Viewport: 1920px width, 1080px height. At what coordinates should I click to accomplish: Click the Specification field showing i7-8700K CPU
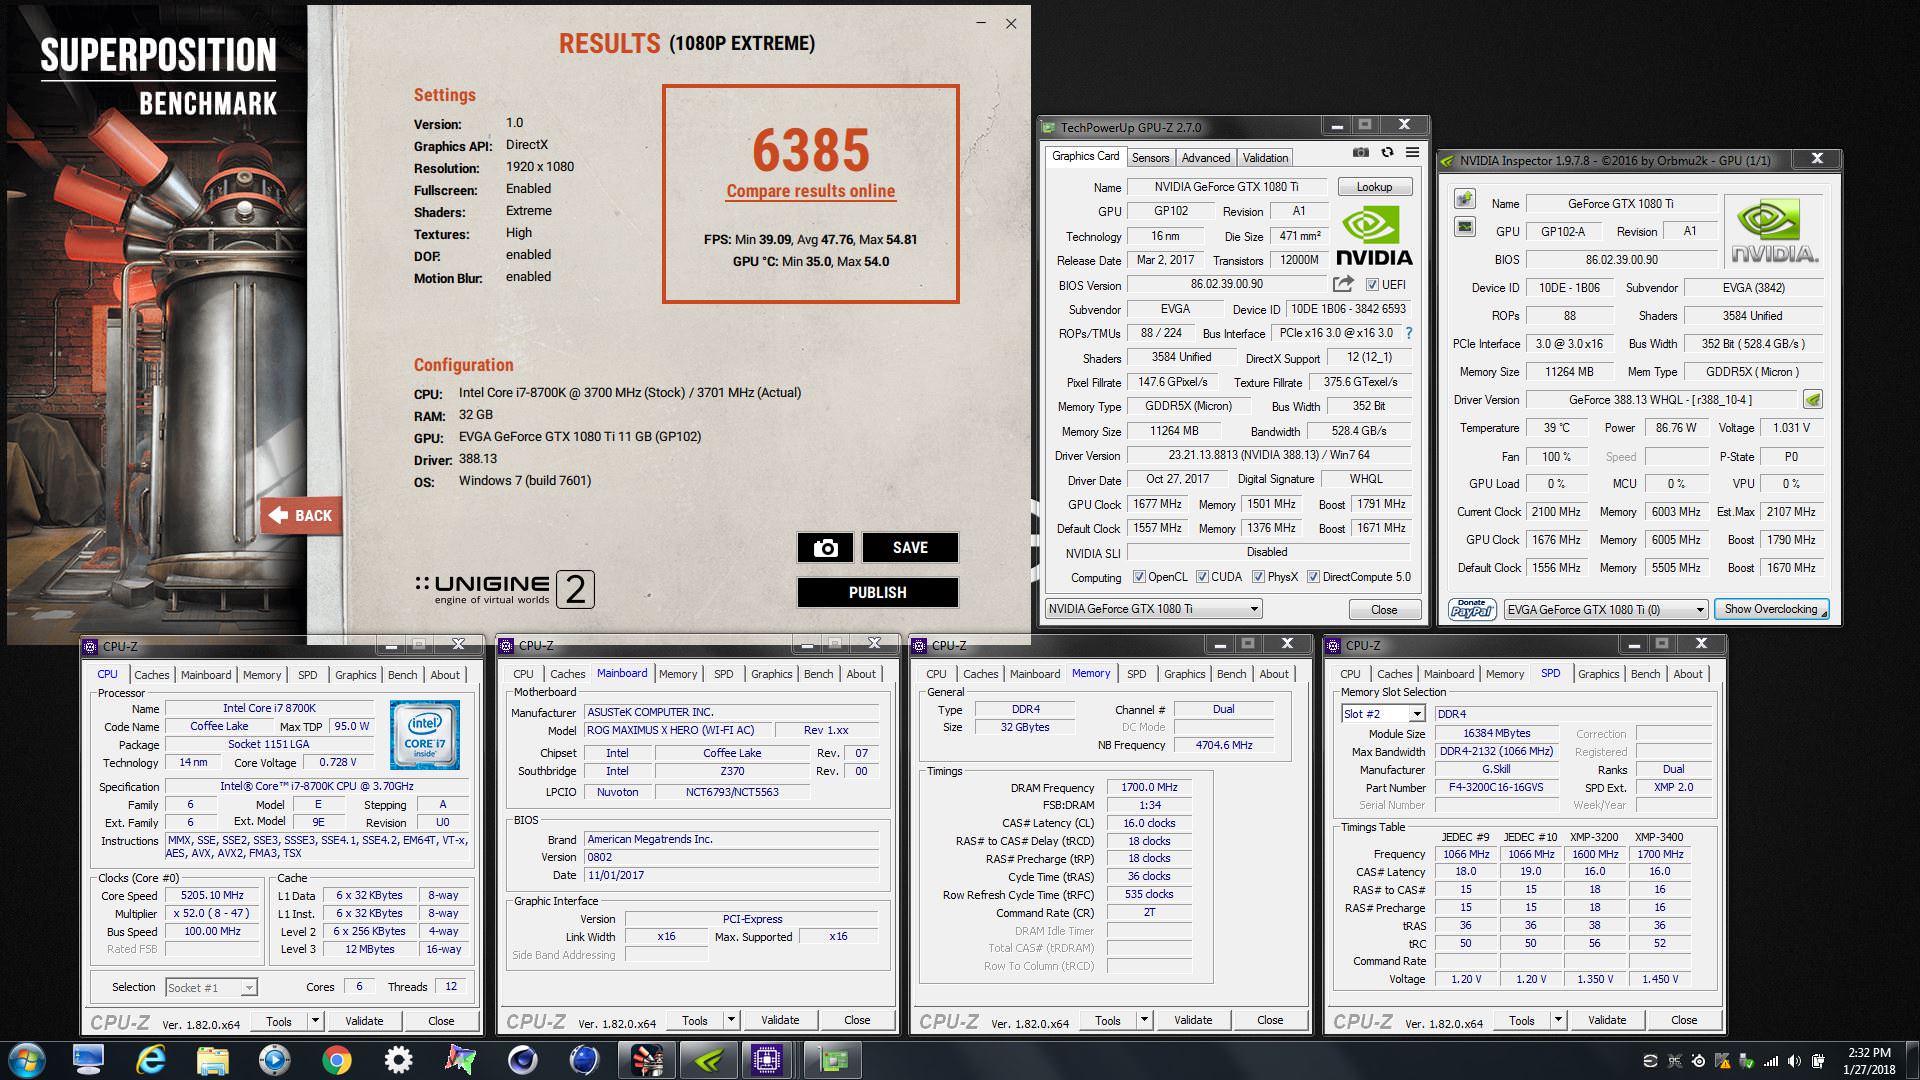click(317, 786)
